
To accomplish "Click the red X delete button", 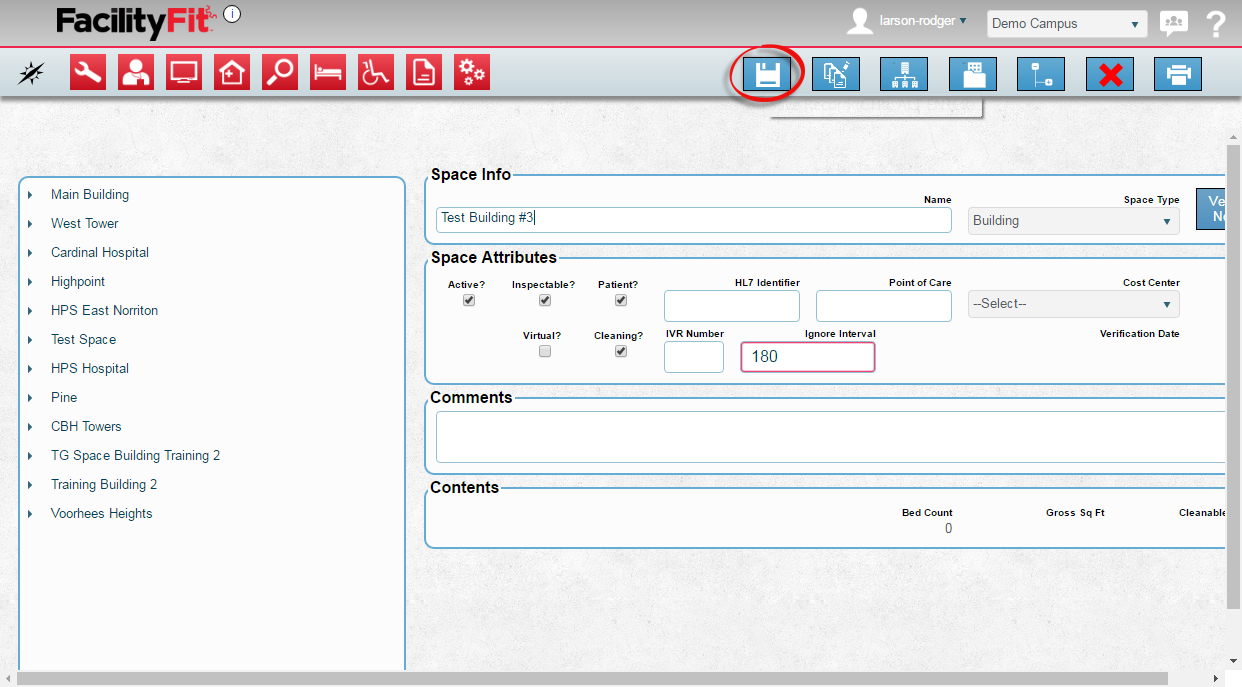I will click(x=1109, y=74).
